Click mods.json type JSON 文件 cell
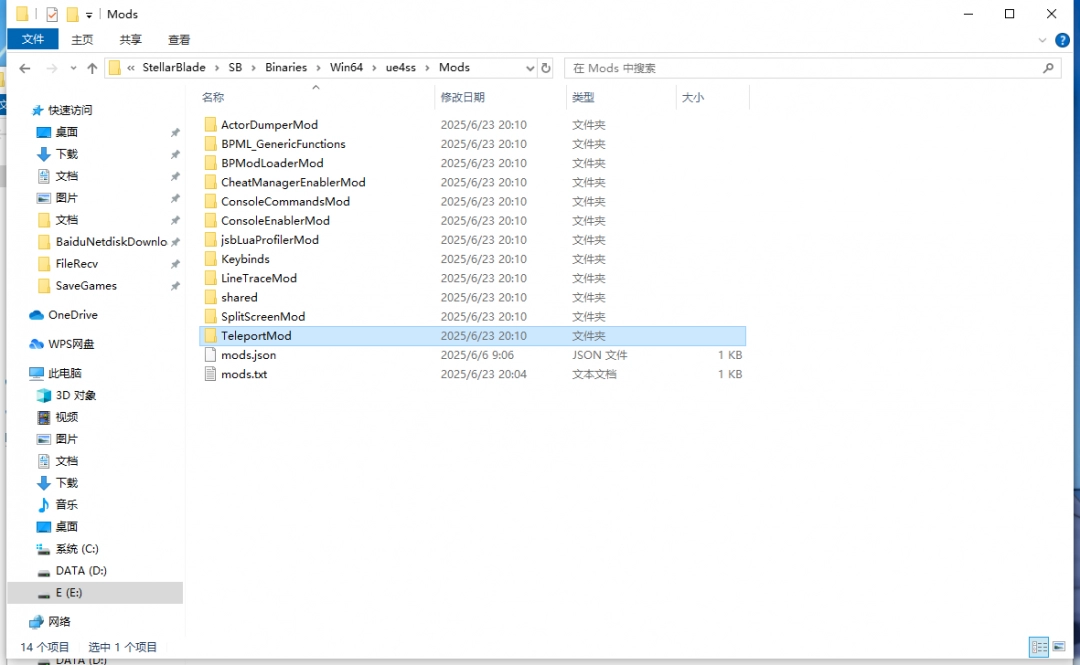 tap(599, 355)
